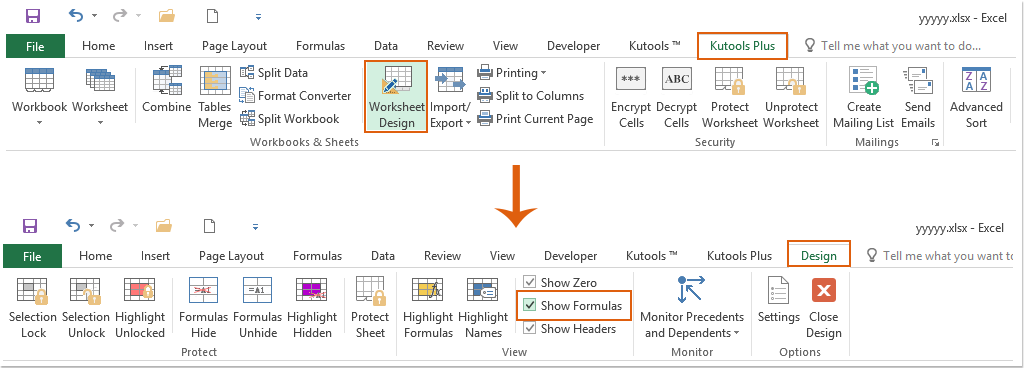This screenshot has height=368, width=1024.
Task: Switch to Data tab in upper ribbon
Action: (x=386, y=46)
